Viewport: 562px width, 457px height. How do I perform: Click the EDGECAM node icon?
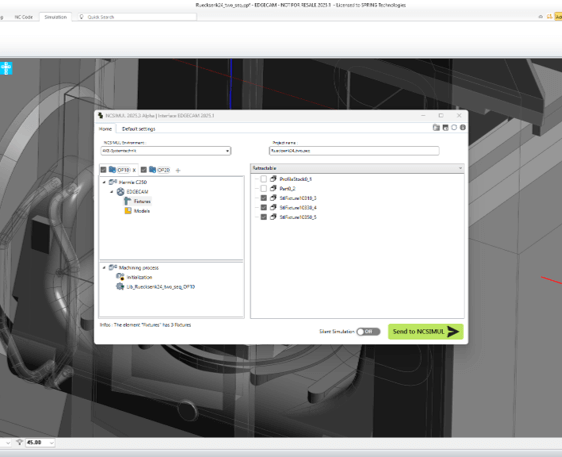120,192
